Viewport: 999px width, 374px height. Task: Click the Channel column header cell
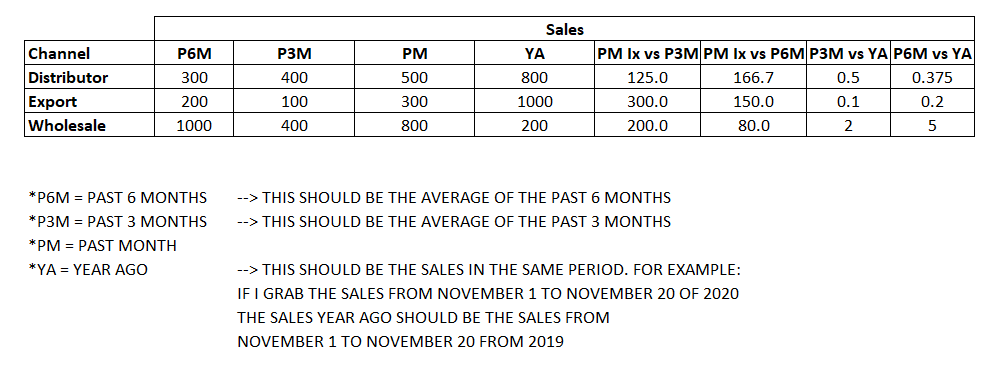click(x=90, y=54)
